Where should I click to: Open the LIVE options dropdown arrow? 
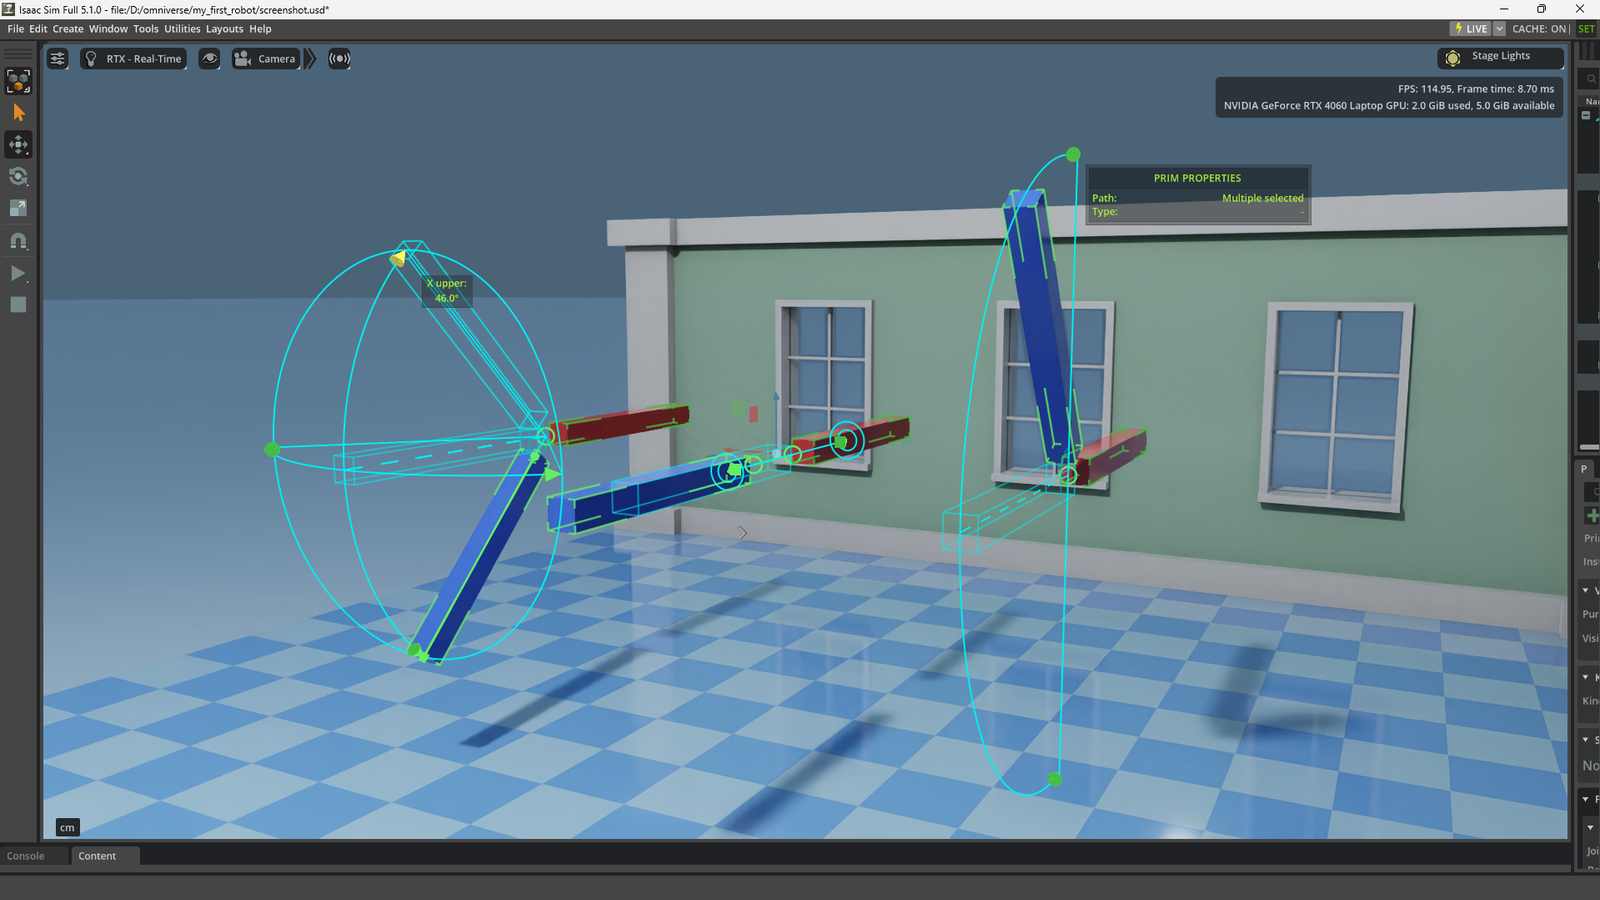(x=1499, y=29)
